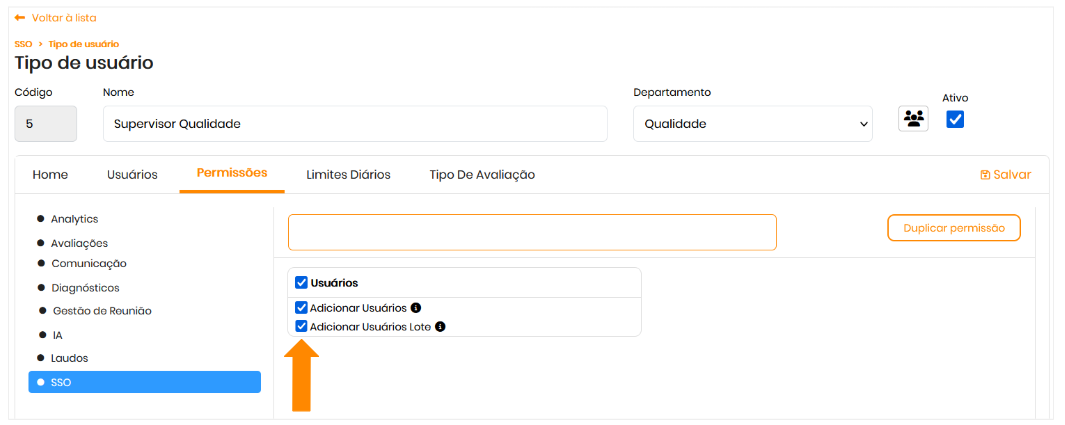Disable the Adicionar Usuários Lote checkbox
The width and height of the screenshot is (1065, 425).
click(301, 326)
